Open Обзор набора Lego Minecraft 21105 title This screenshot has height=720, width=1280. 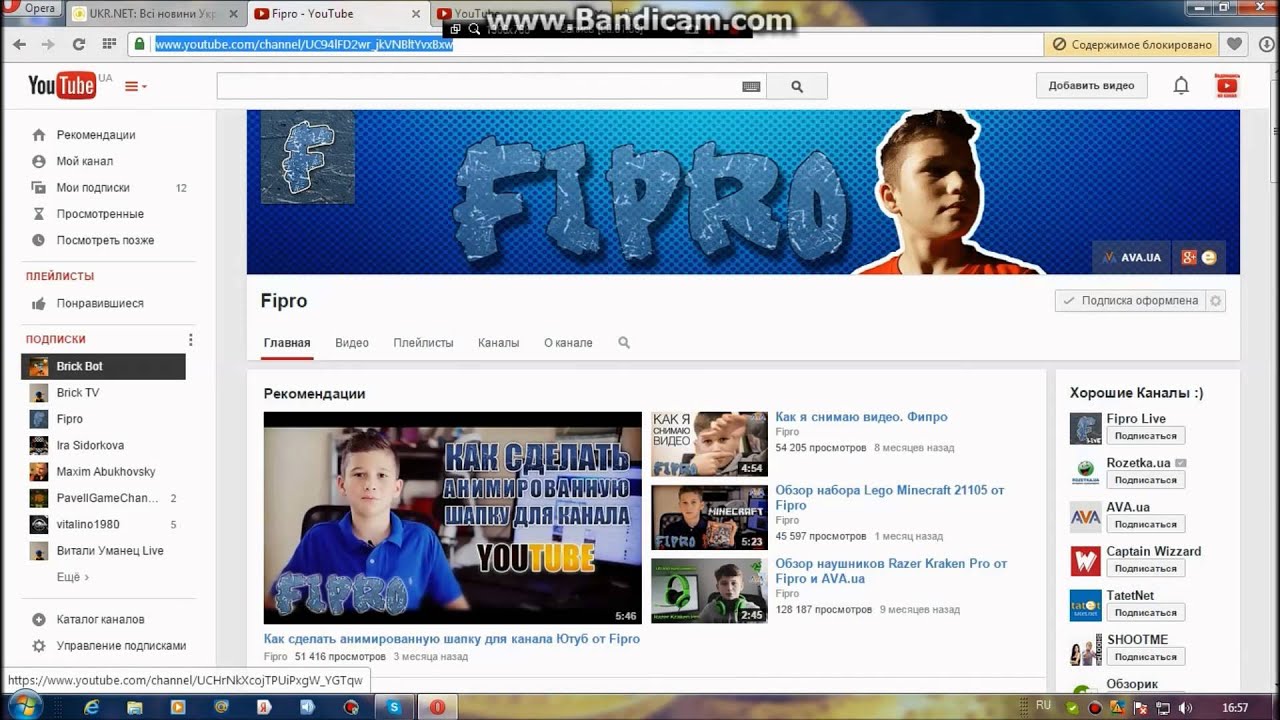[889, 497]
